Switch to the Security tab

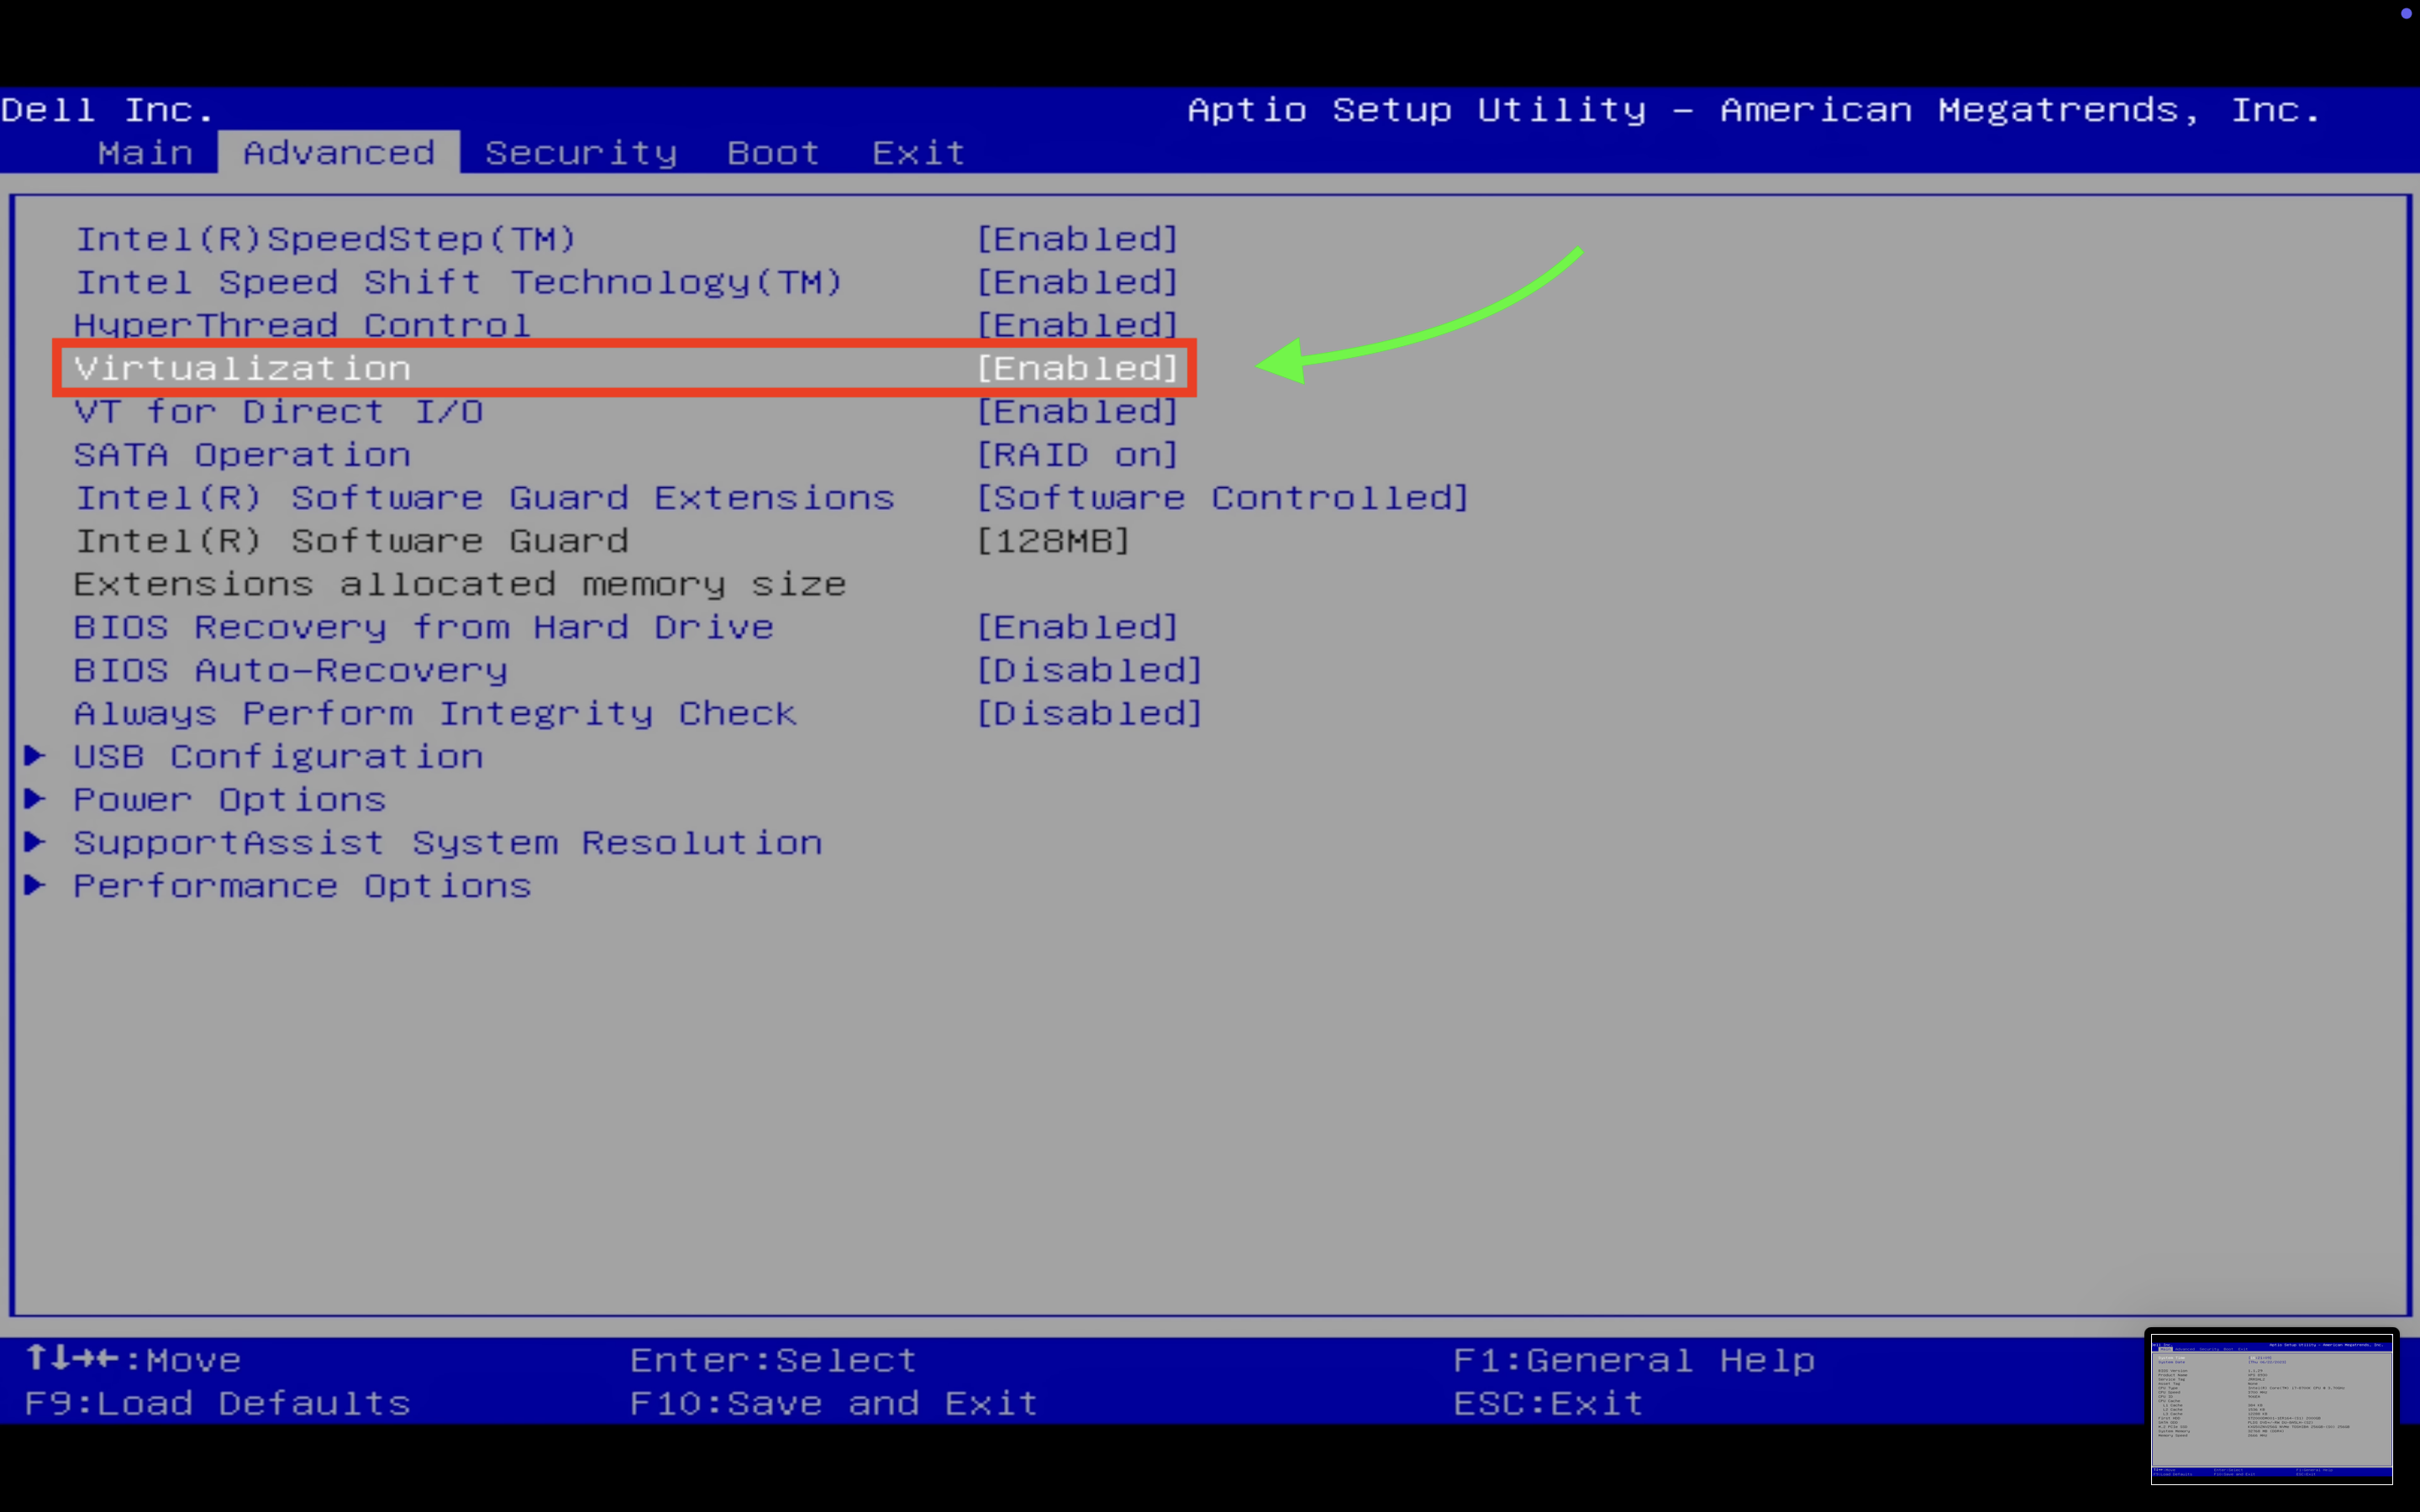click(x=581, y=153)
